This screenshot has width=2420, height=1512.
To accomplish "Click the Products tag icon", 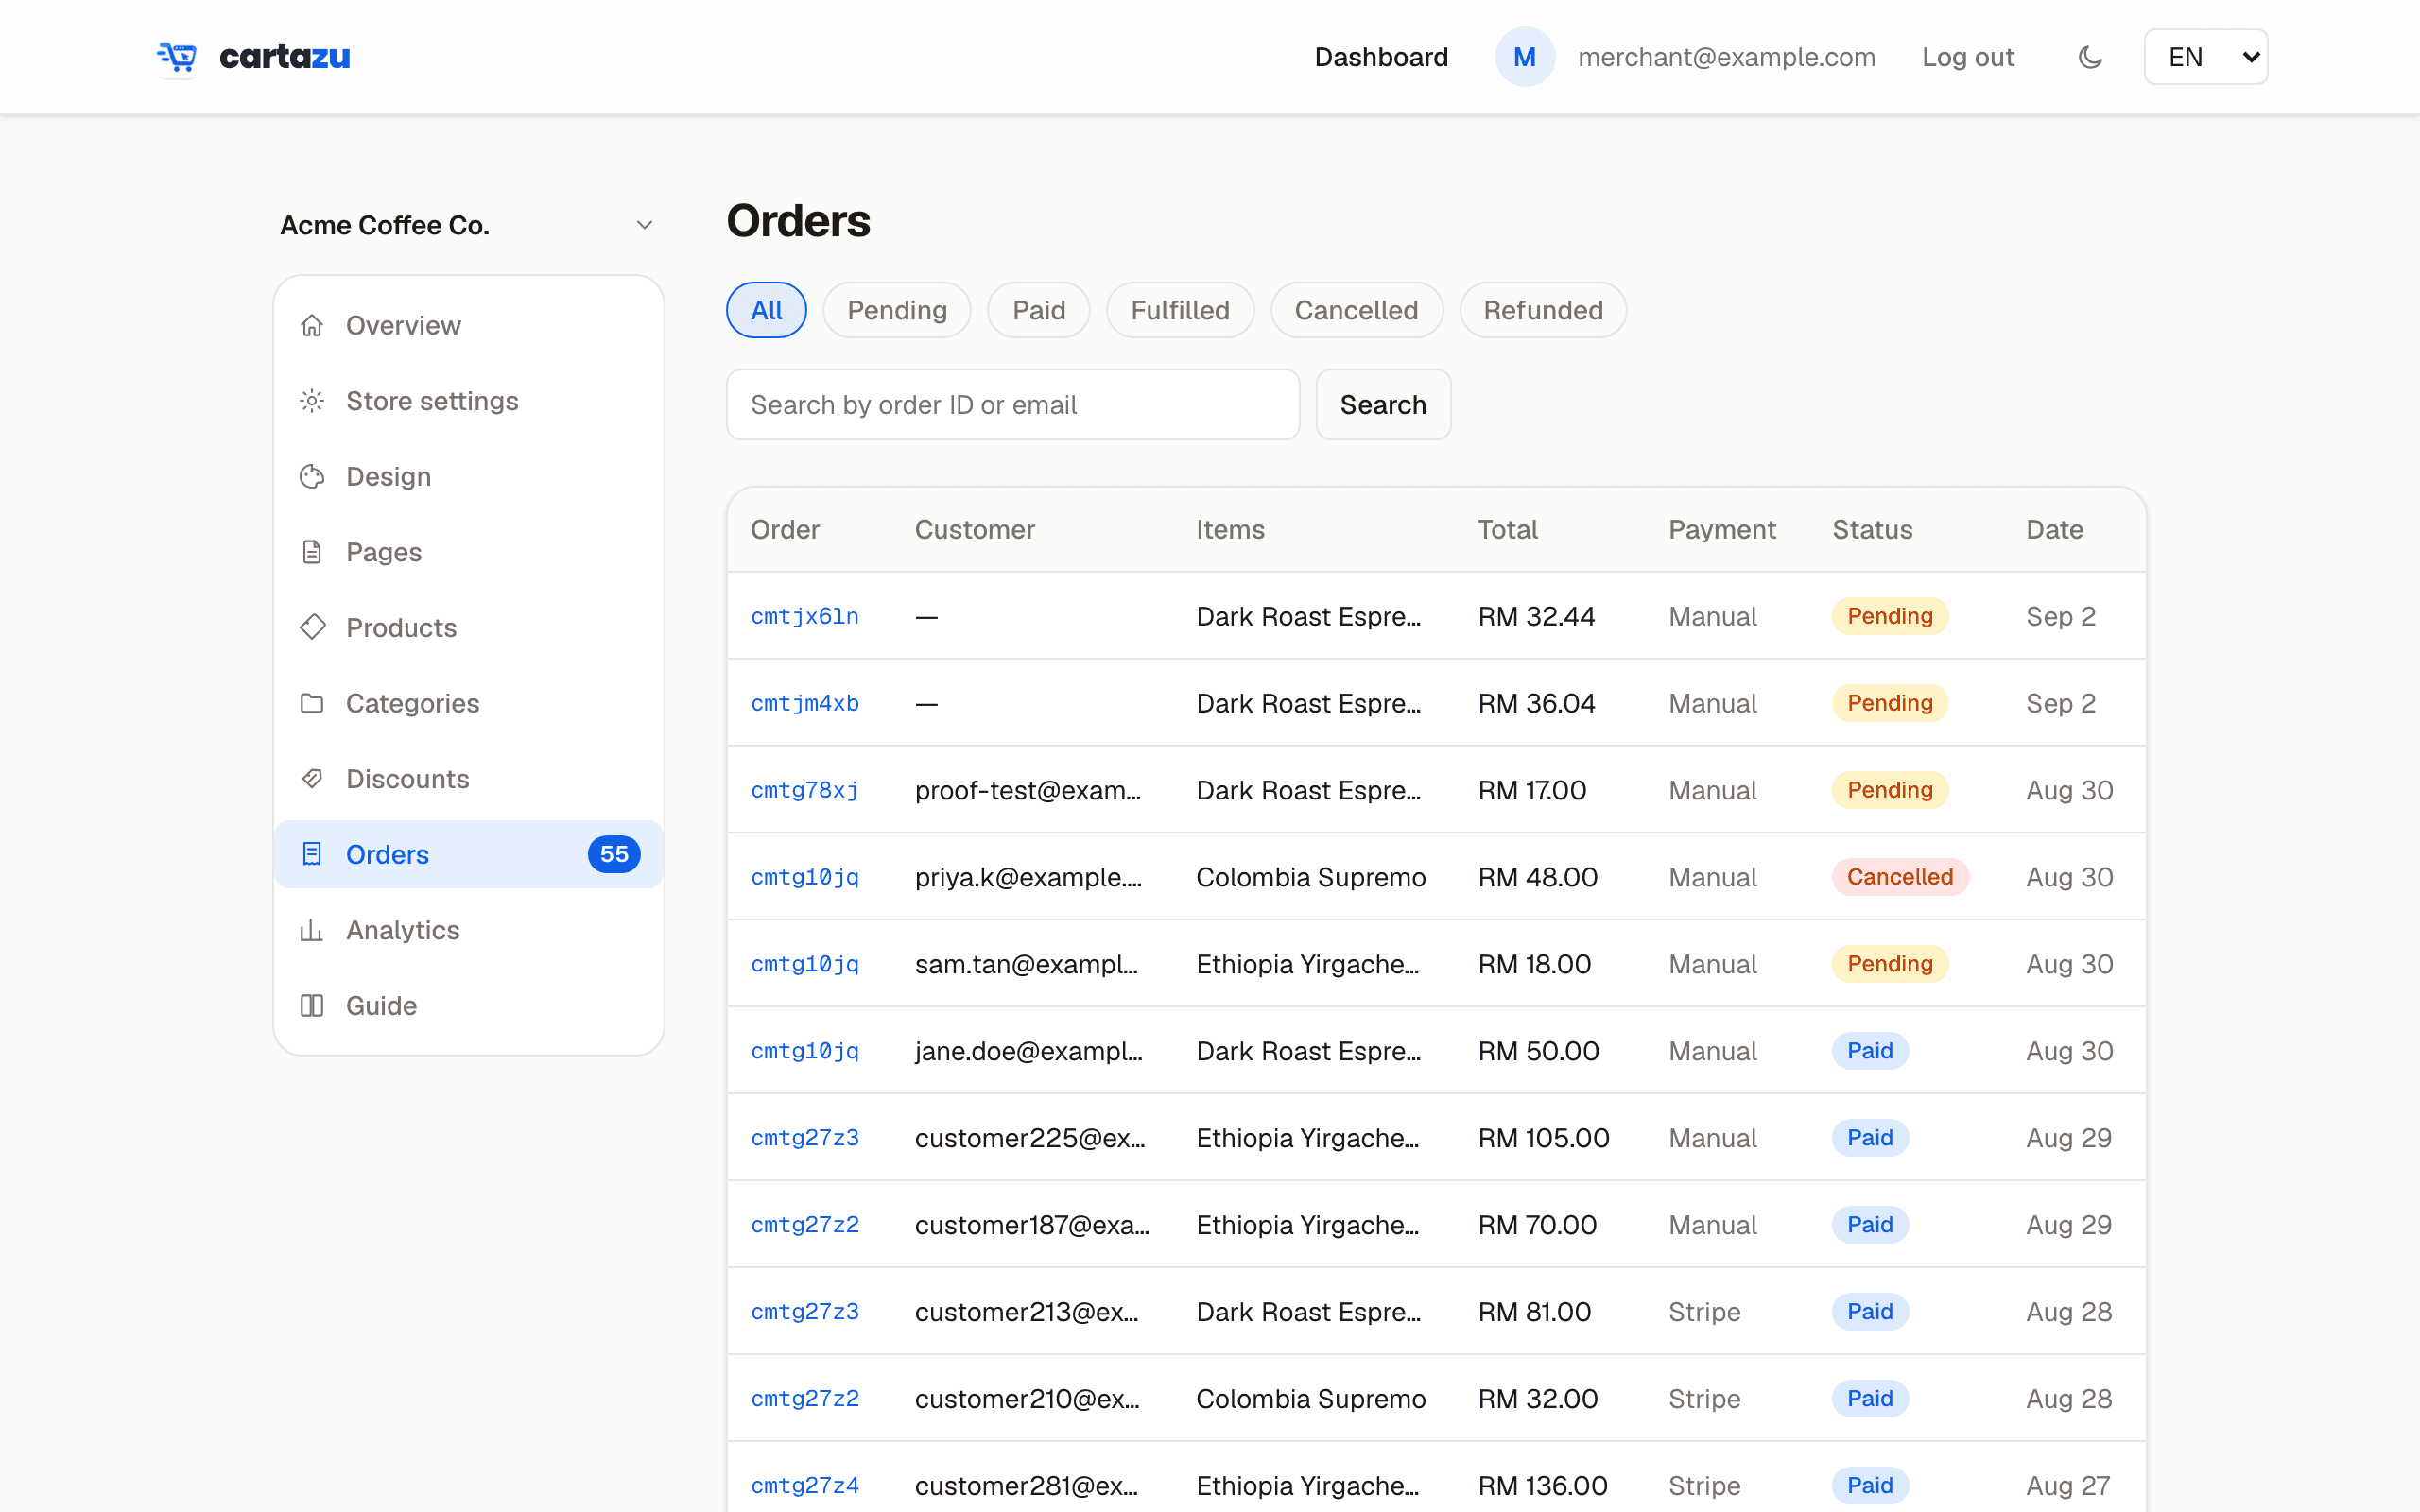I will 312,627.
